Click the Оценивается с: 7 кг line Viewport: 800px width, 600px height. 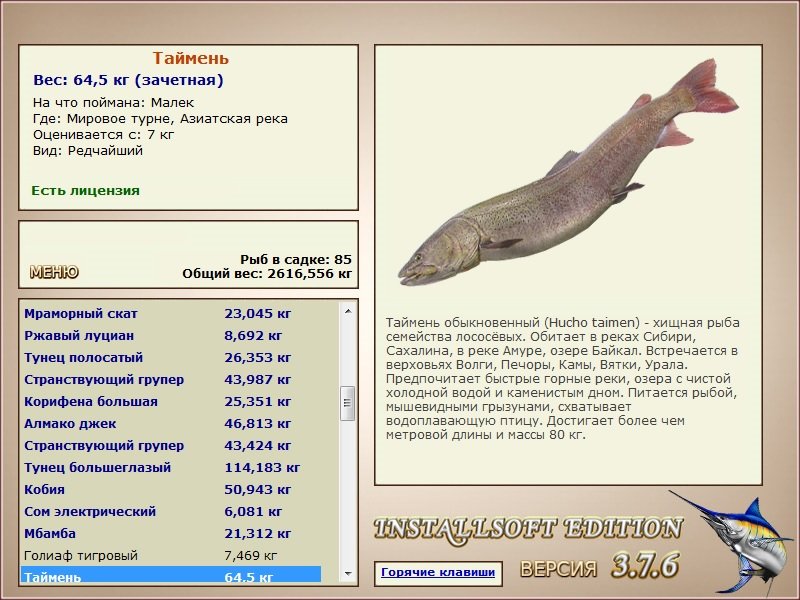click(x=104, y=135)
